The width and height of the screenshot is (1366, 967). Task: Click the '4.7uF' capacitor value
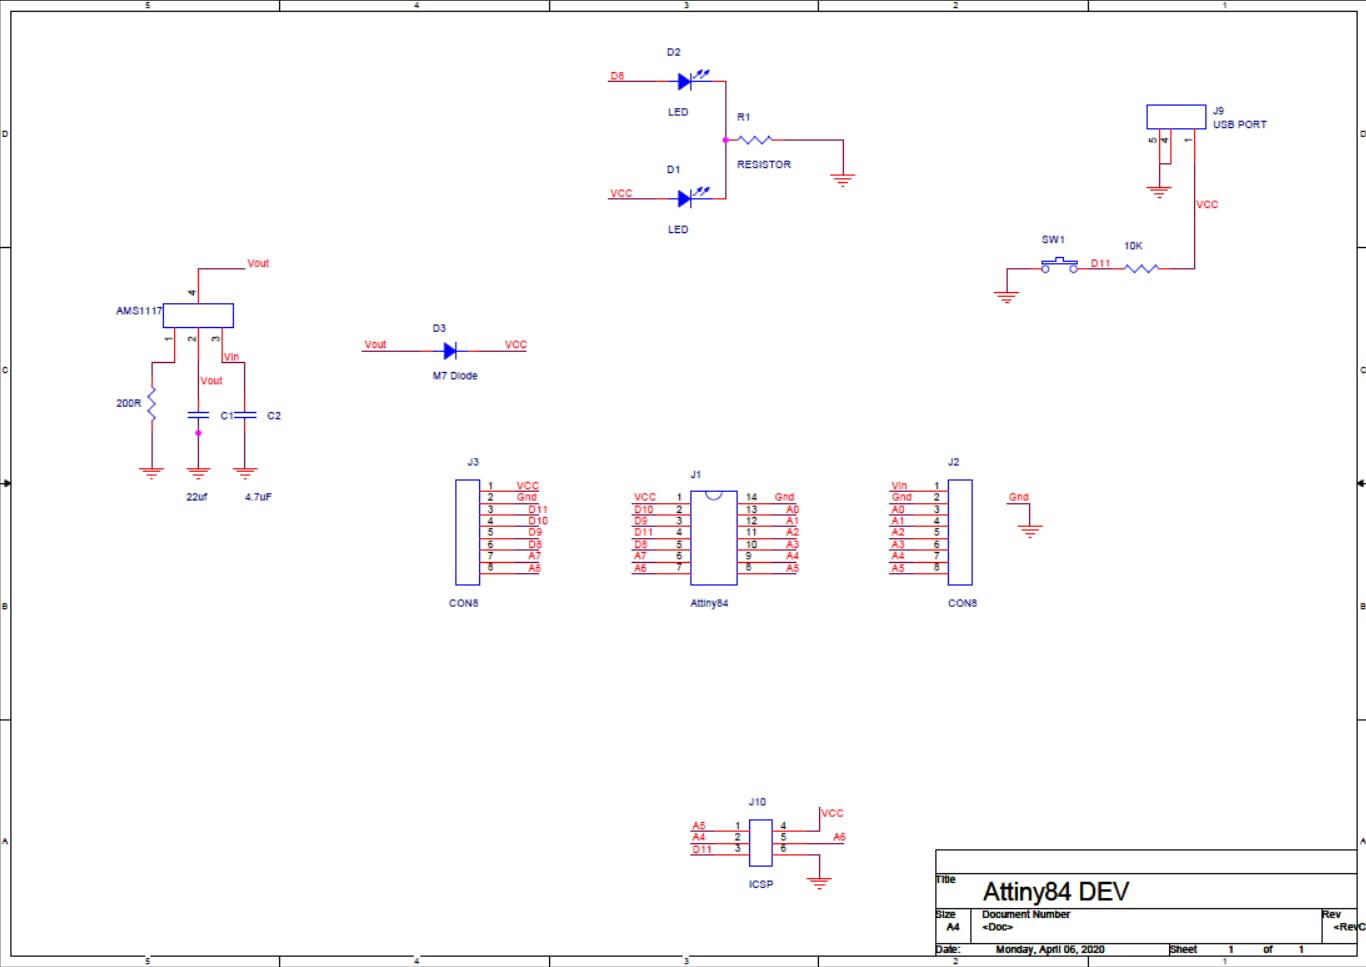point(258,497)
